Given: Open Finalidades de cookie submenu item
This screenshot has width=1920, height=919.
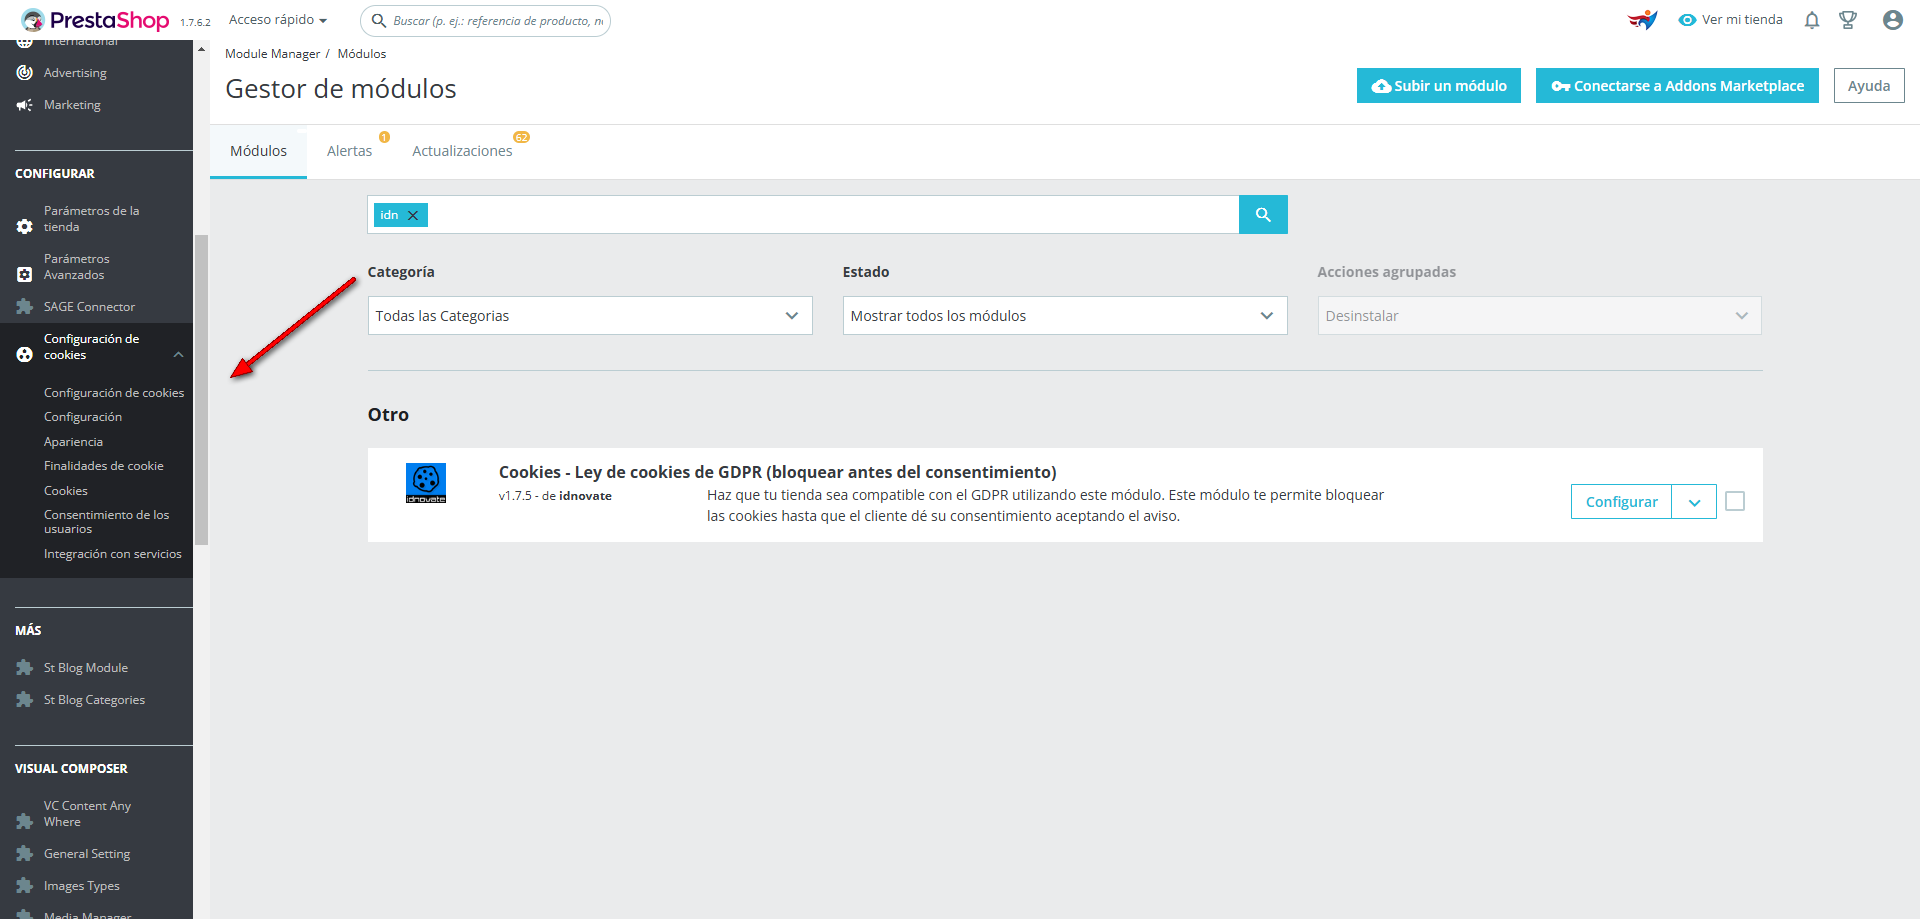Looking at the screenshot, I should coord(104,466).
